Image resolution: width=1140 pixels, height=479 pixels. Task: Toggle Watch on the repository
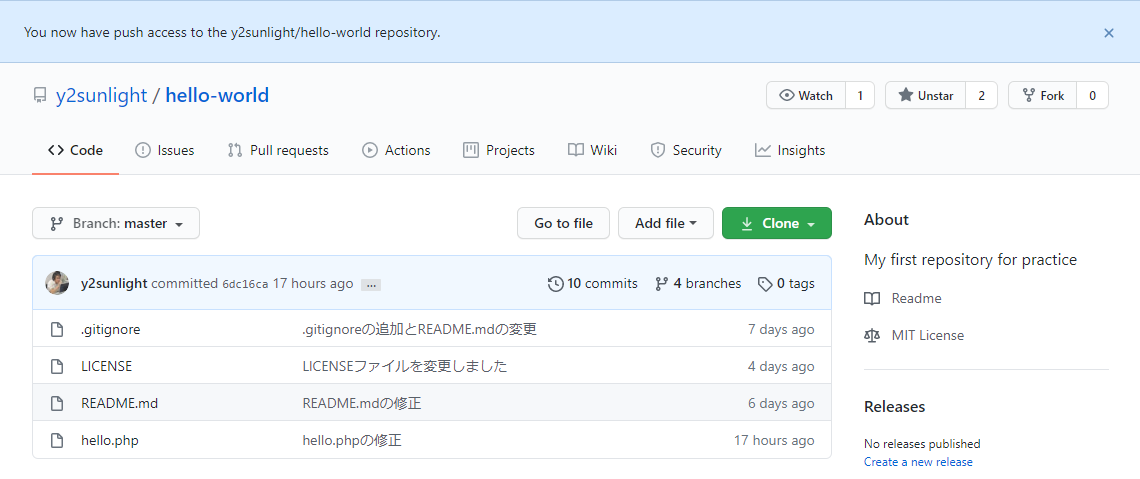[x=806, y=96]
